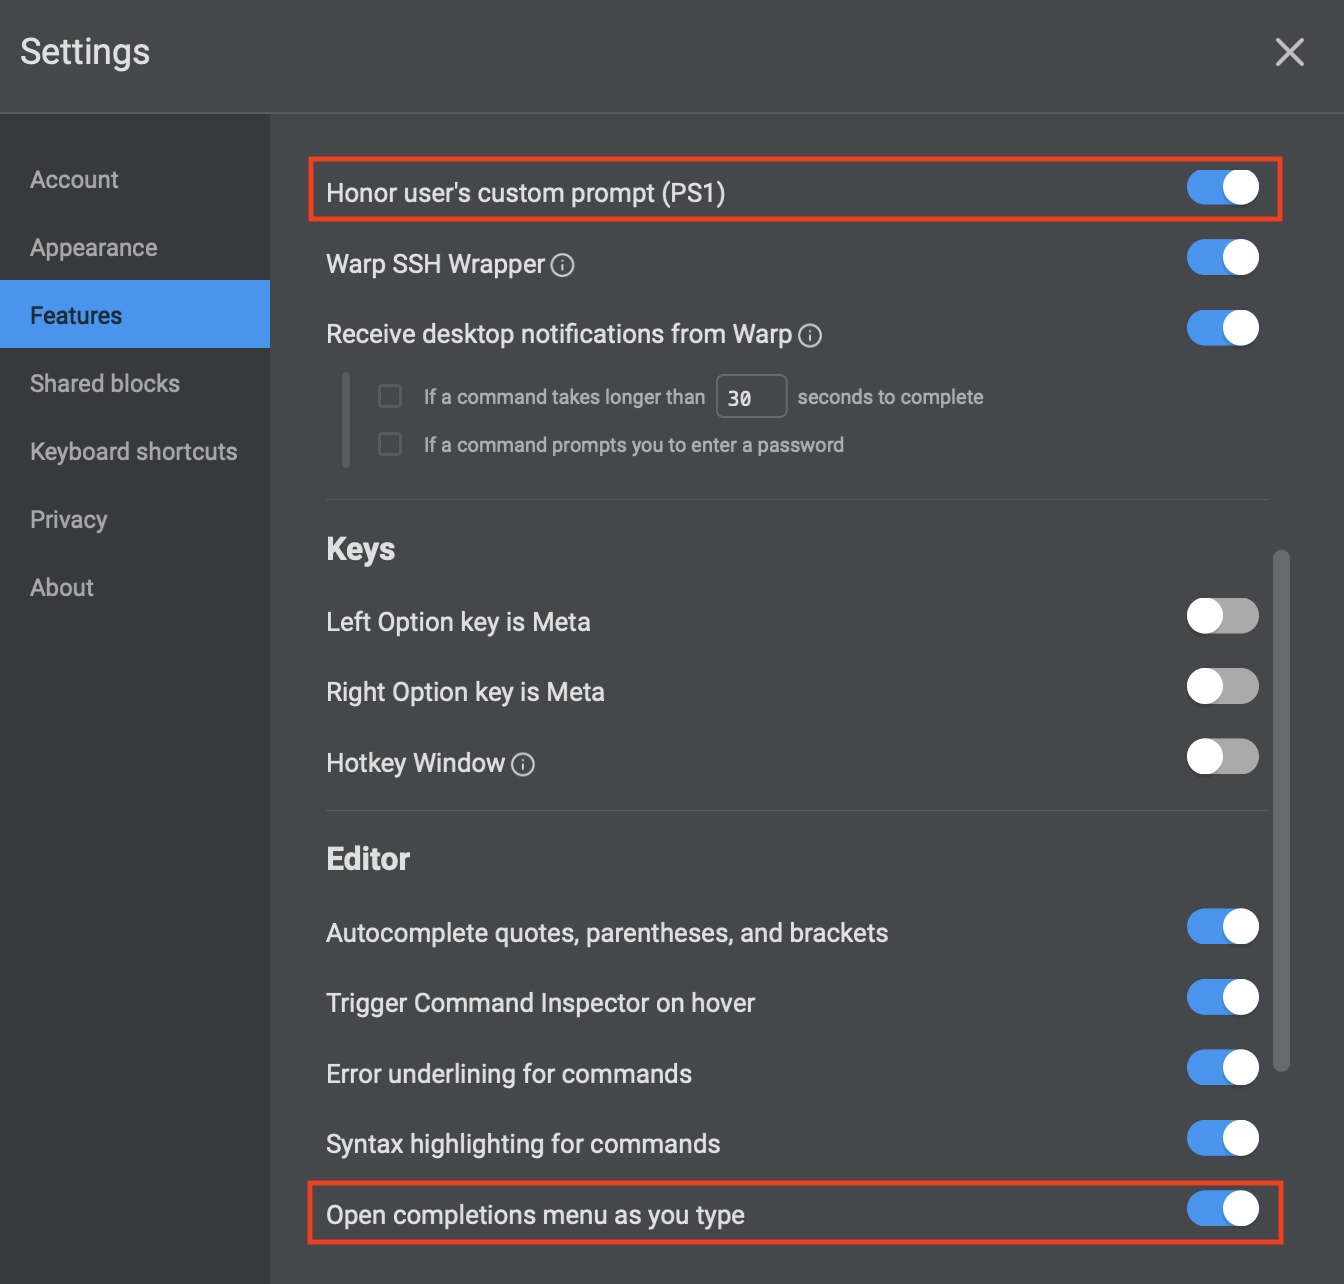Click the 30 seconds input field
The height and width of the screenshot is (1284, 1344).
point(751,396)
